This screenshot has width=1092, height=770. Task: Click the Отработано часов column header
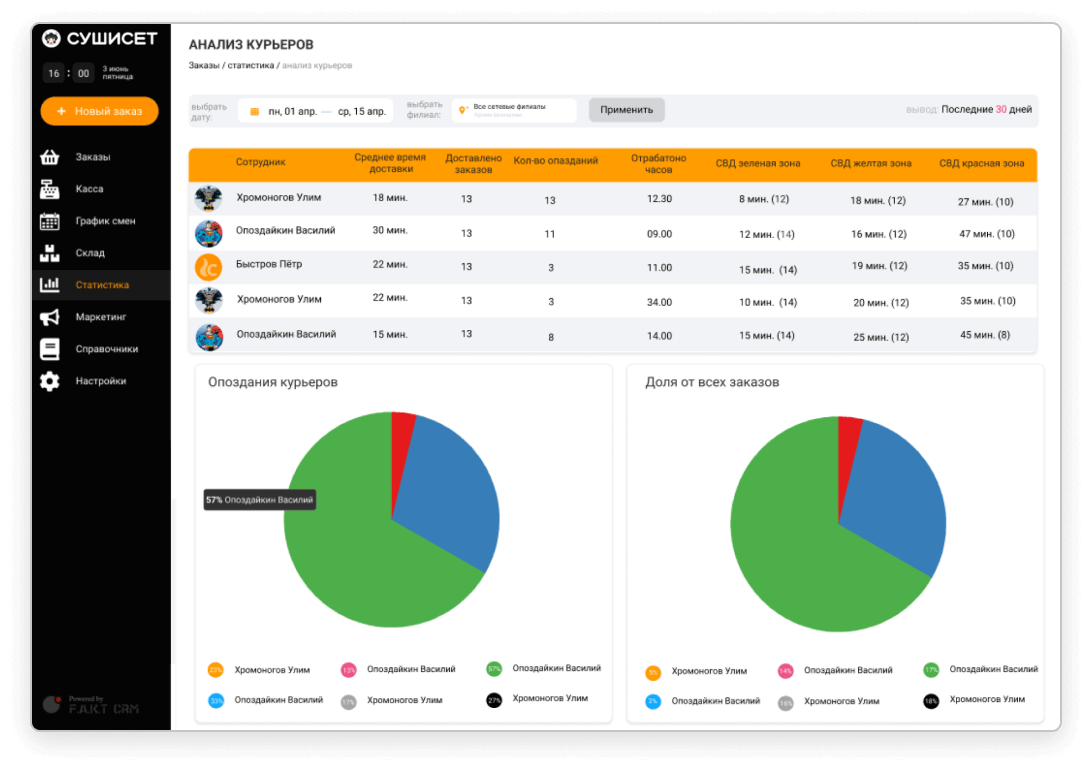point(659,164)
